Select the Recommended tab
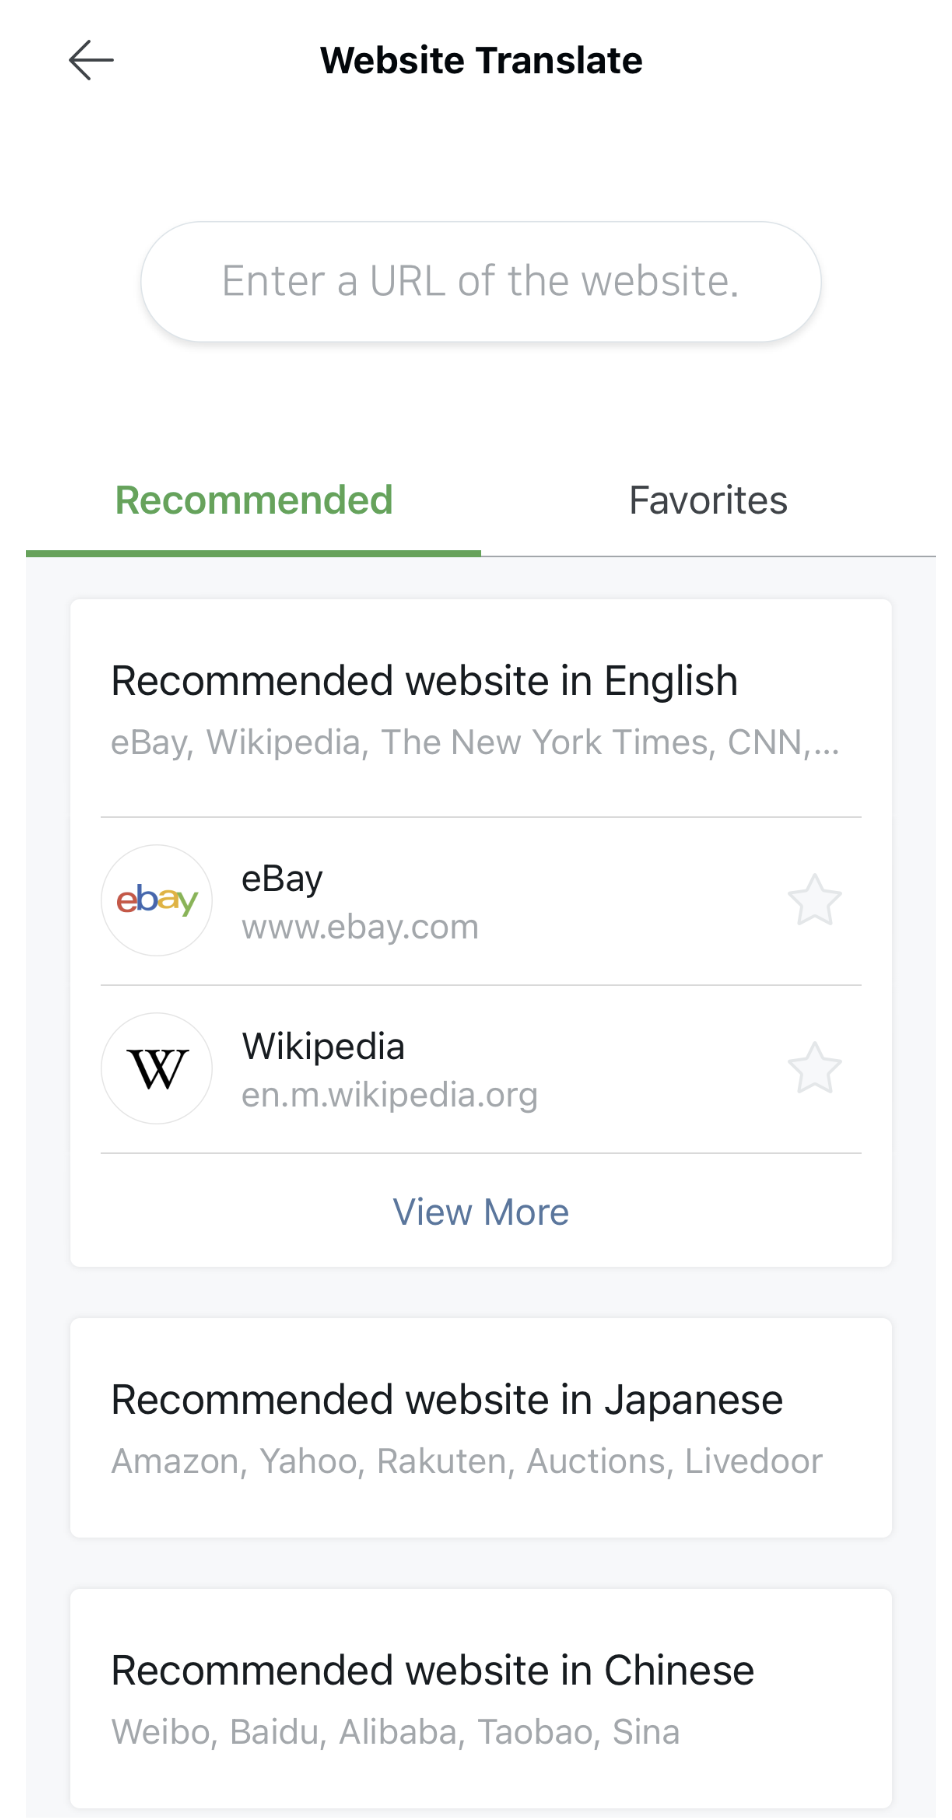 point(254,500)
